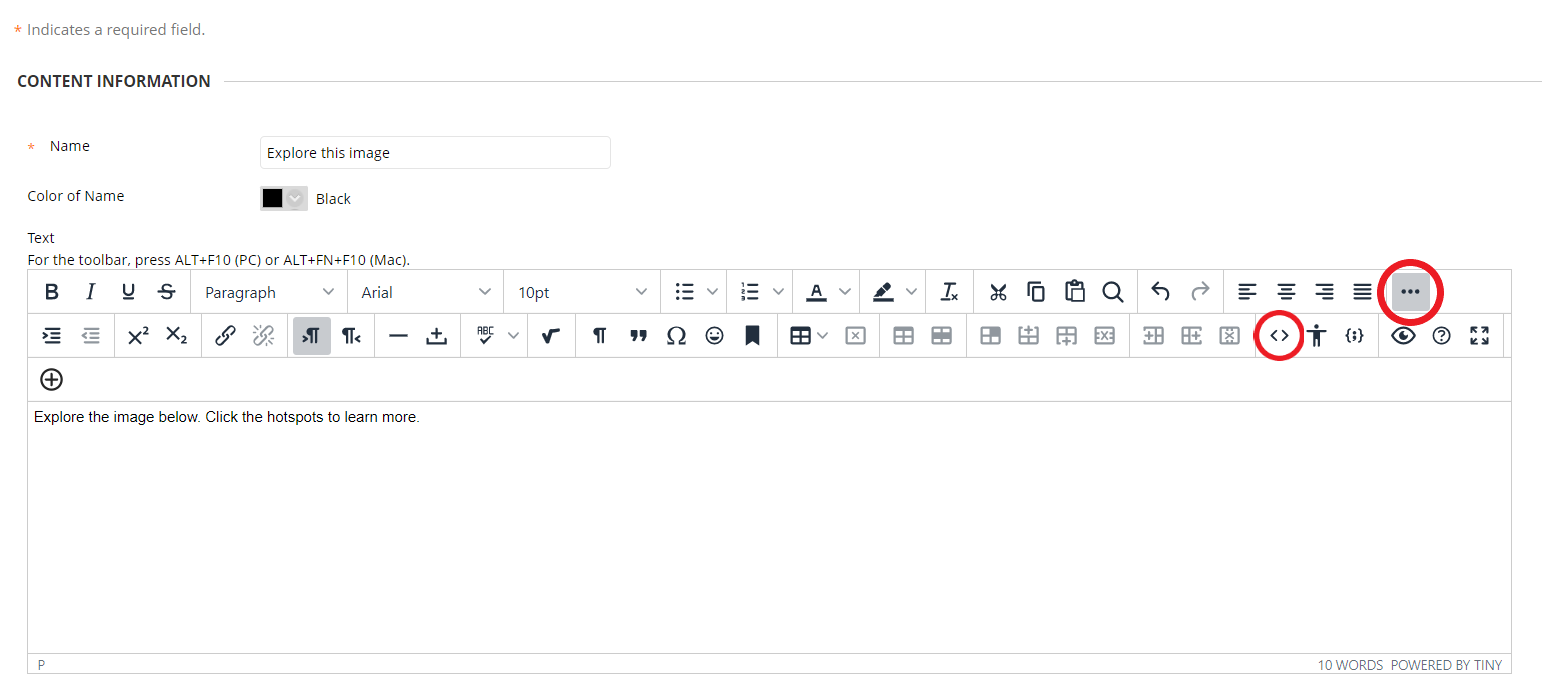Viewport: 1542px width, 695px height.
Task: Open editor help
Action: coord(1441,336)
